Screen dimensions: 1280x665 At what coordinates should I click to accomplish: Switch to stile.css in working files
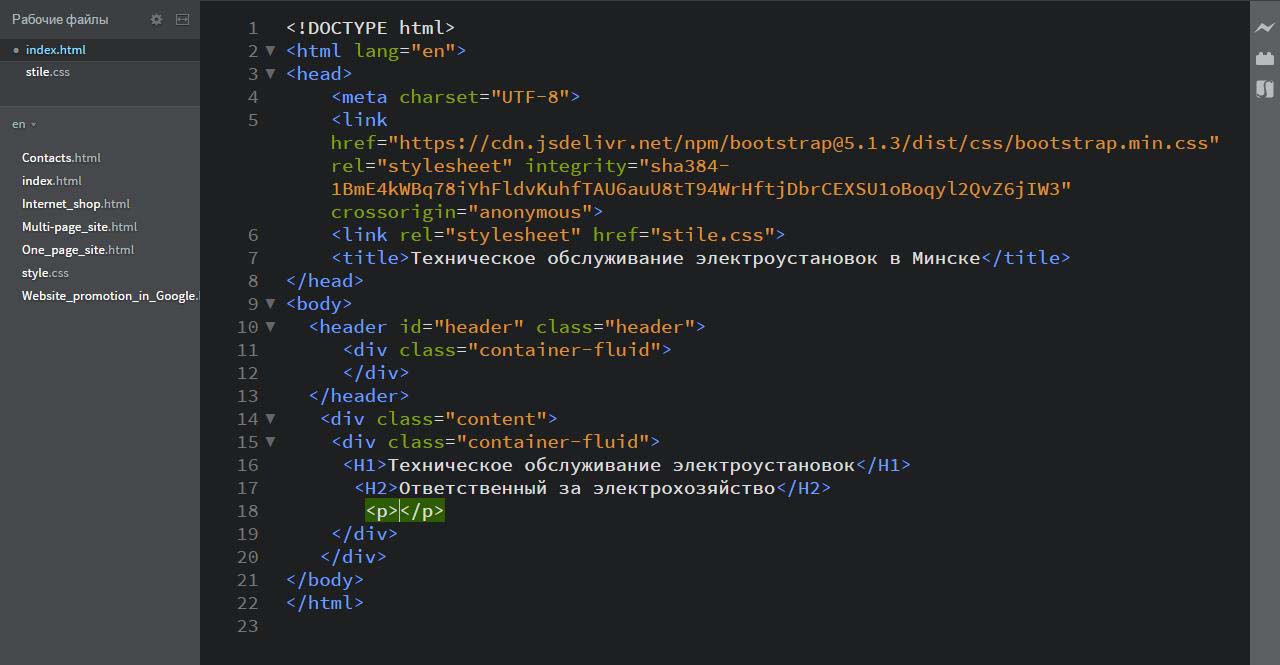click(48, 72)
